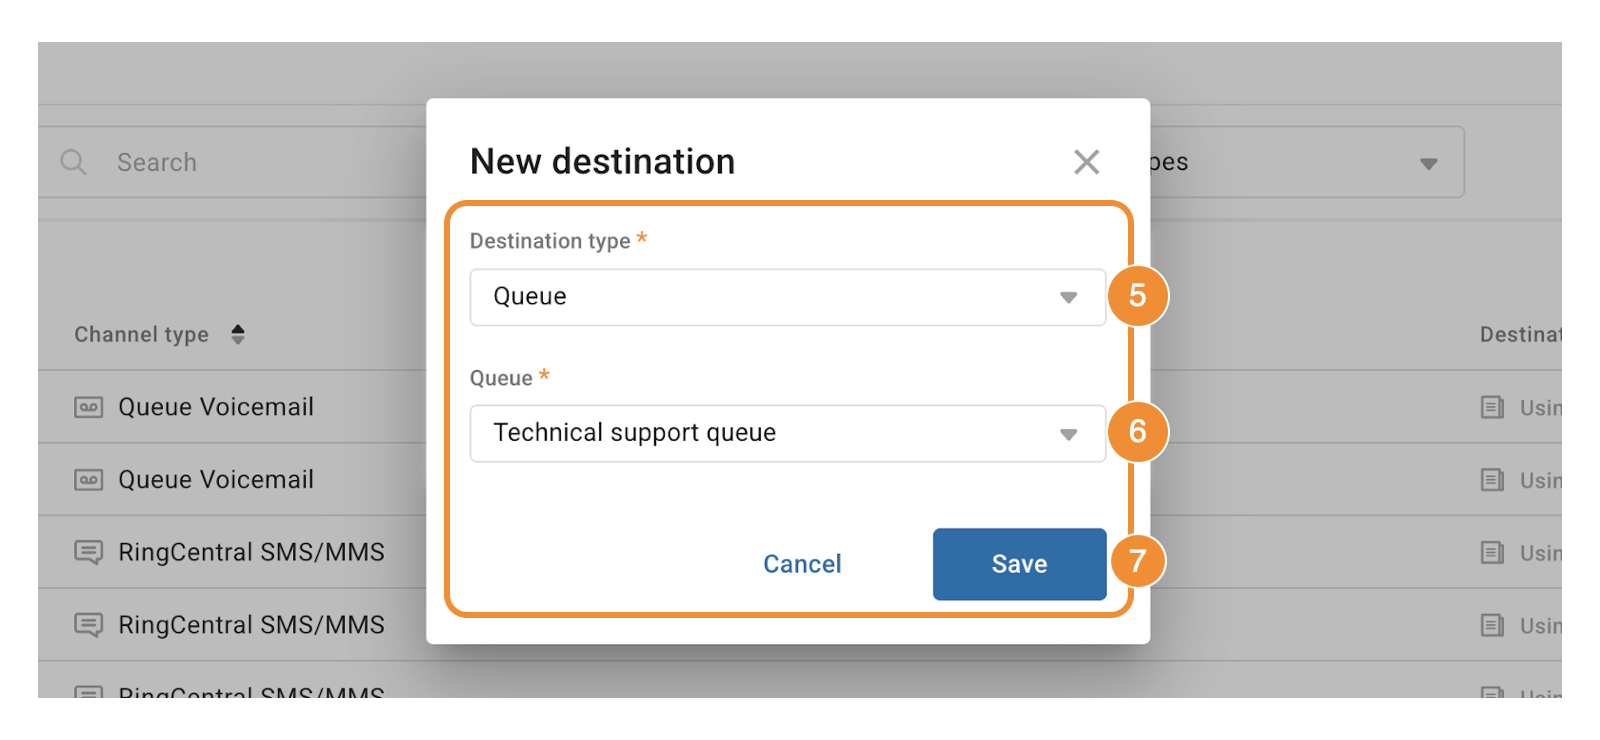
Task: Click destination document icon in fourth row
Action: pyautogui.click(x=1492, y=625)
